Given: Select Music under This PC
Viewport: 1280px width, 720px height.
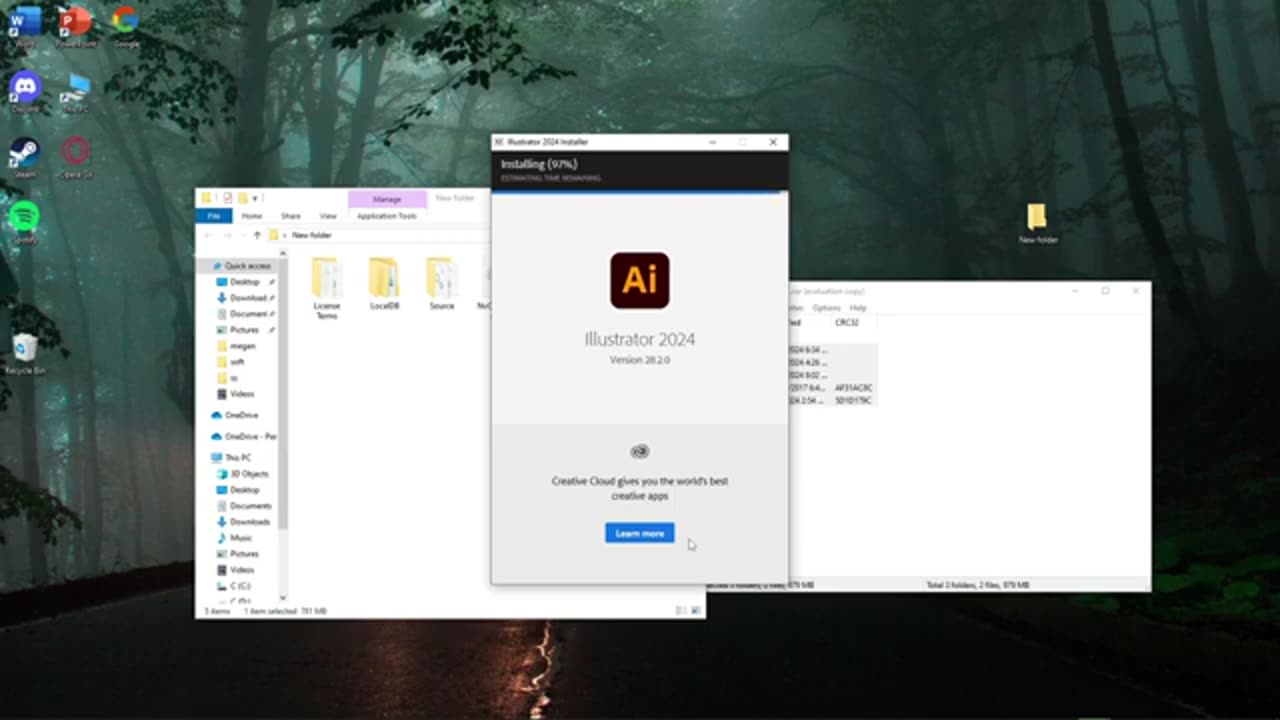Looking at the screenshot, I should tap(236, 538).
